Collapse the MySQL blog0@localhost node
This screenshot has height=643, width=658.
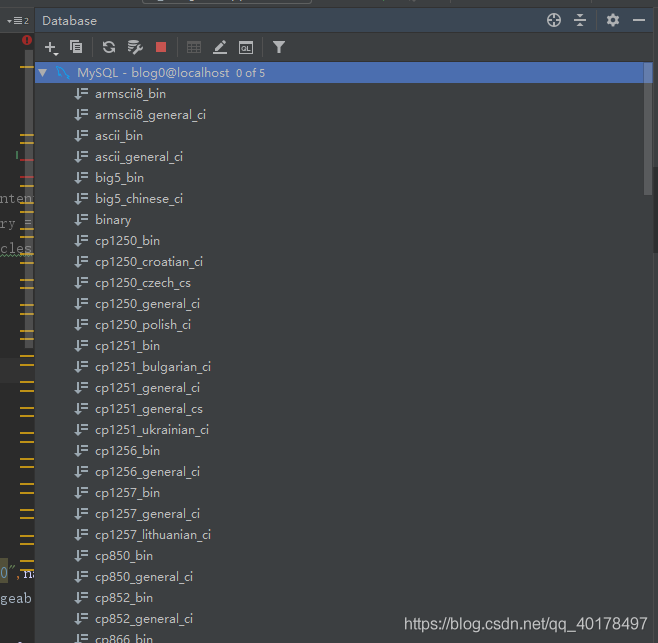tap(42, 73)
